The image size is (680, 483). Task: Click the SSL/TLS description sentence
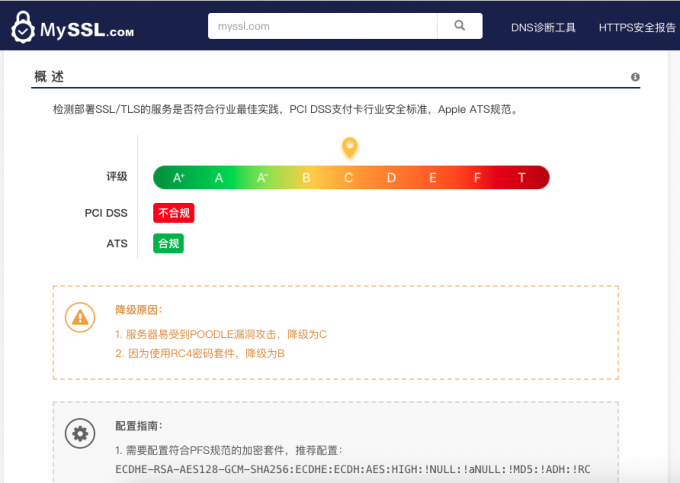click(x=285, y=109)
